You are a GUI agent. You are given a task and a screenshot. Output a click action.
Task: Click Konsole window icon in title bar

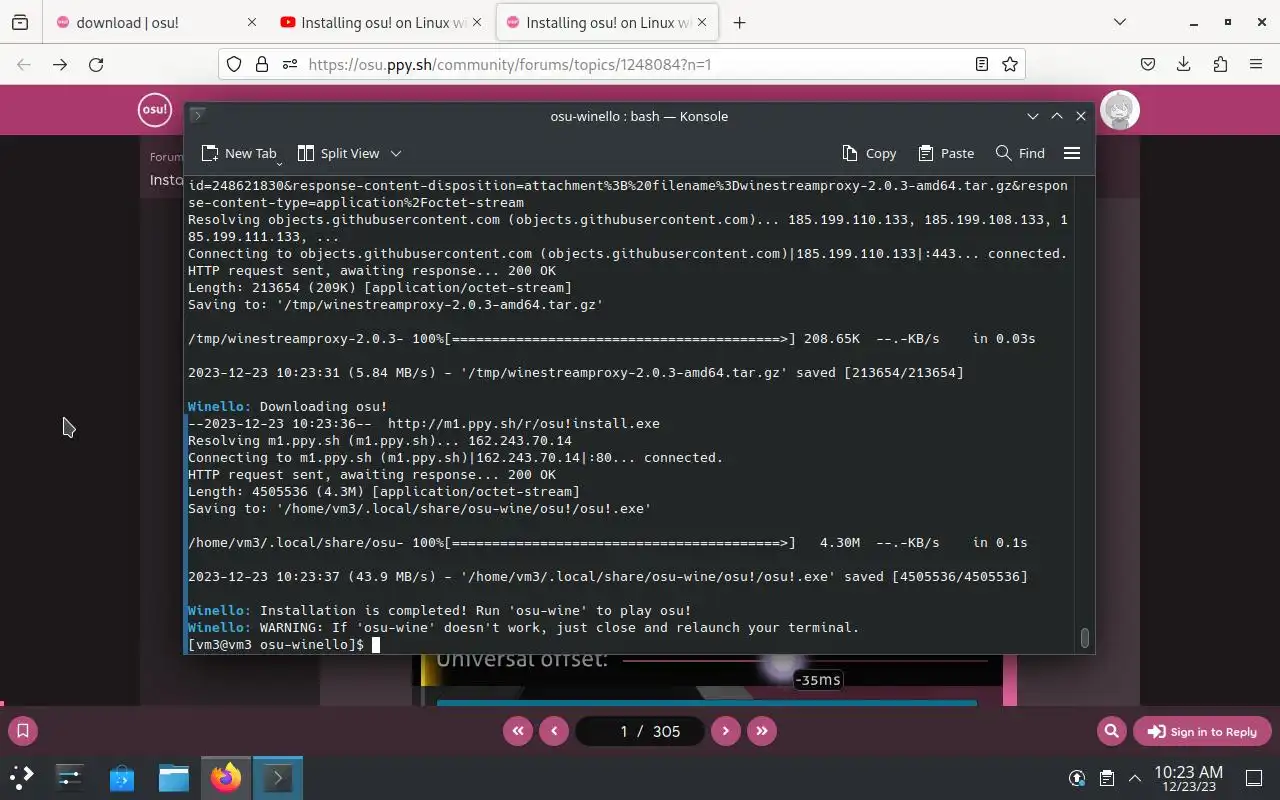click(x=198, y=116)
